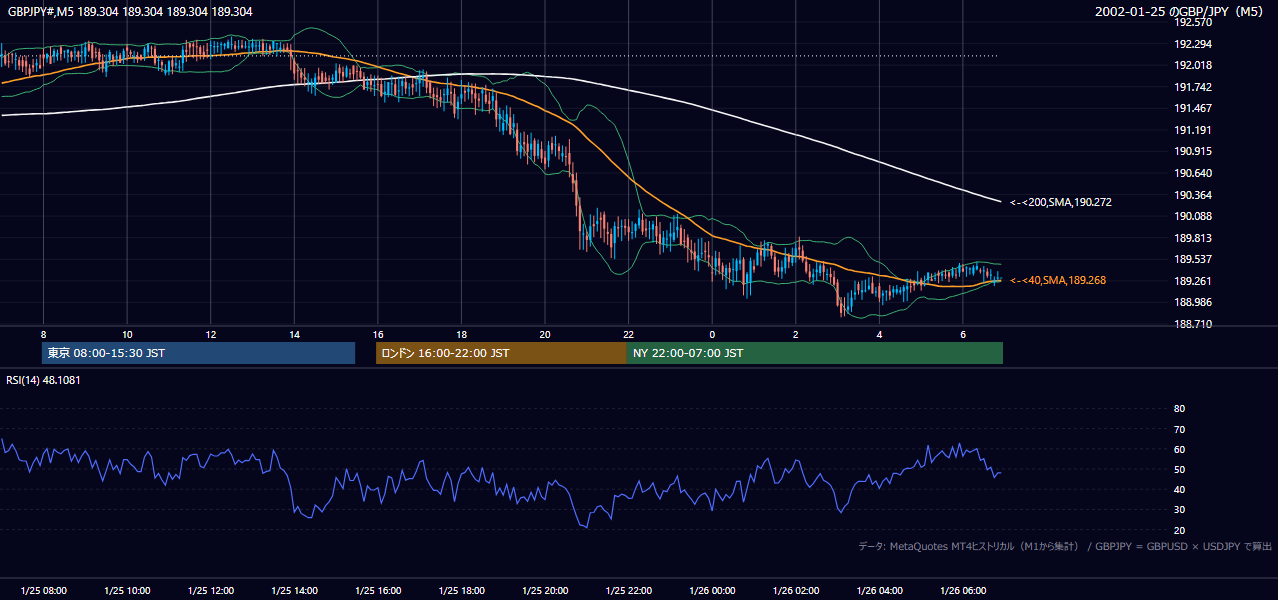
Task: Click the time axis label 1/26 04:00
Action: click(879, 591)
